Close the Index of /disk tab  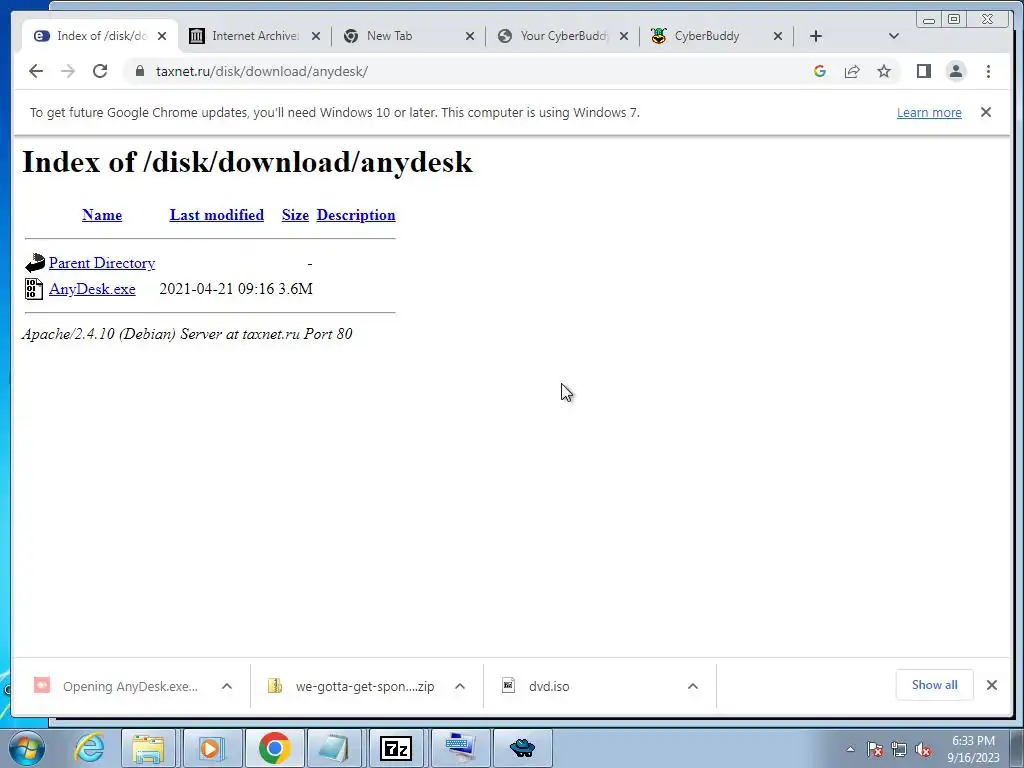[x=162, y=36]
